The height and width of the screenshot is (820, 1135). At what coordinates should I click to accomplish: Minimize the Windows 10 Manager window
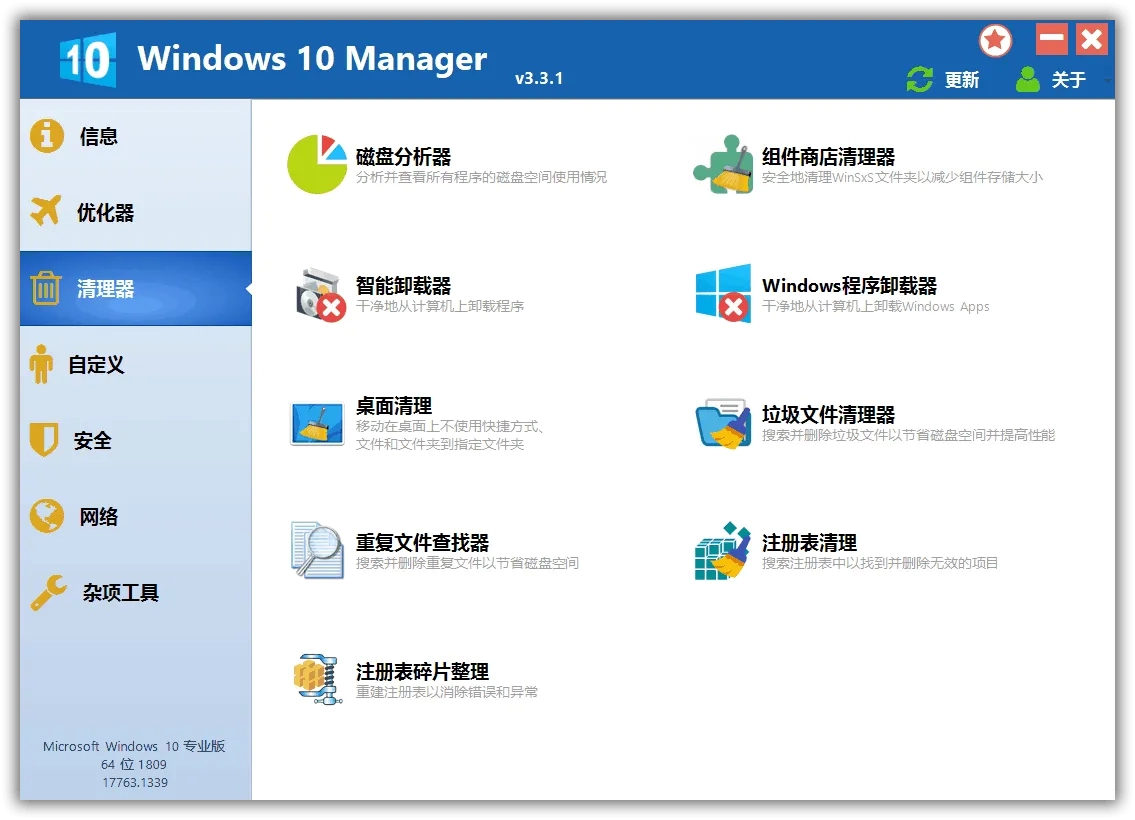point(1052,39)
